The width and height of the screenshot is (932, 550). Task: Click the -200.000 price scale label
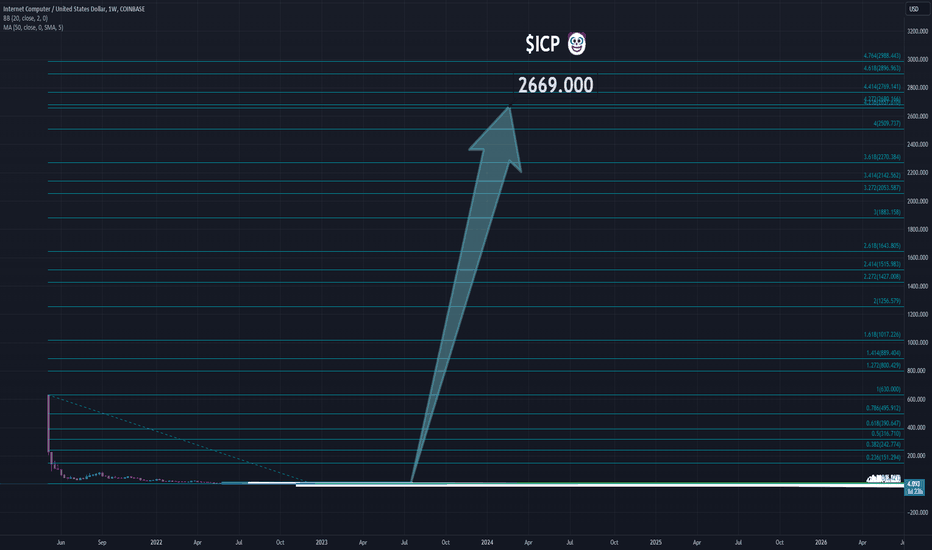pos(917,513)
